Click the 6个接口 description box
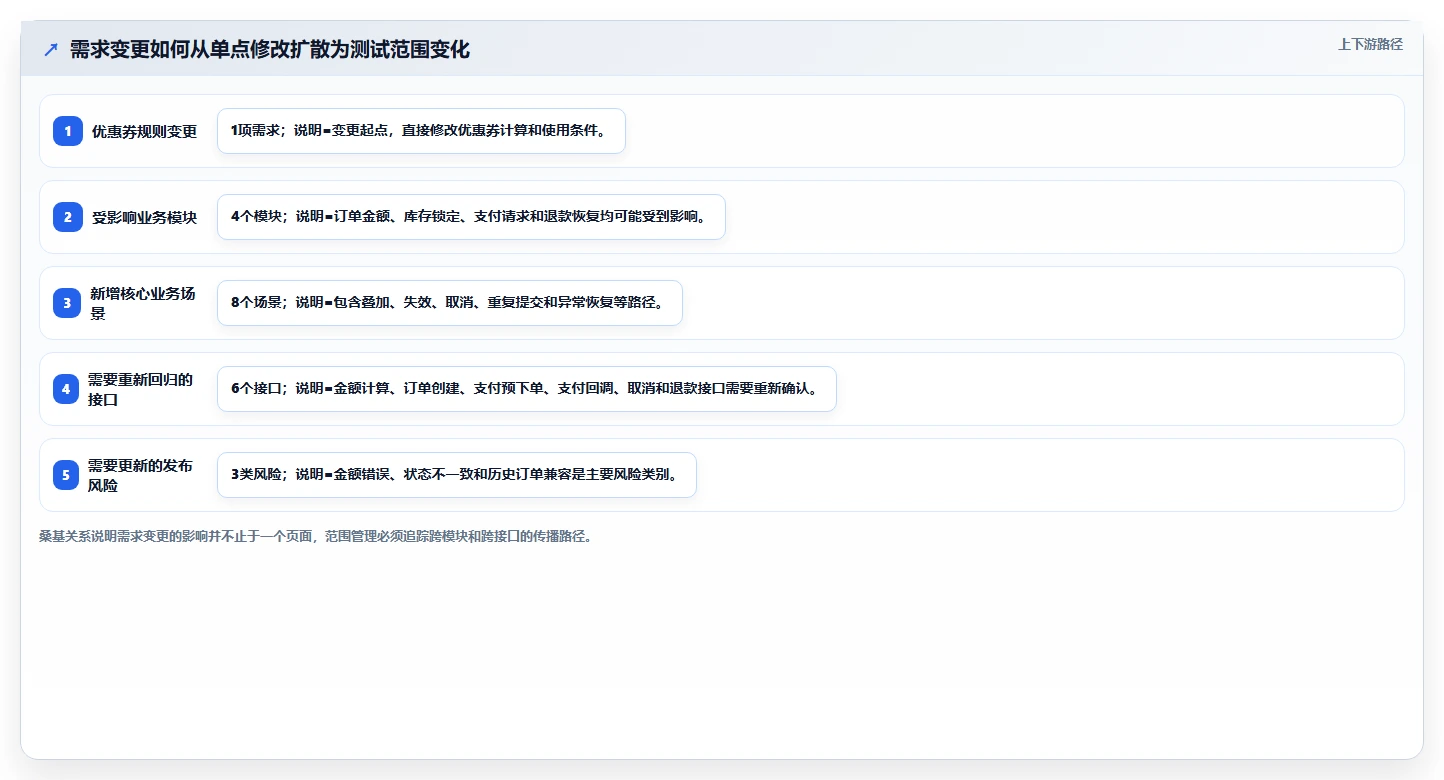The image size is (1444, 780). pyautogui.click(x=527, y=389)
